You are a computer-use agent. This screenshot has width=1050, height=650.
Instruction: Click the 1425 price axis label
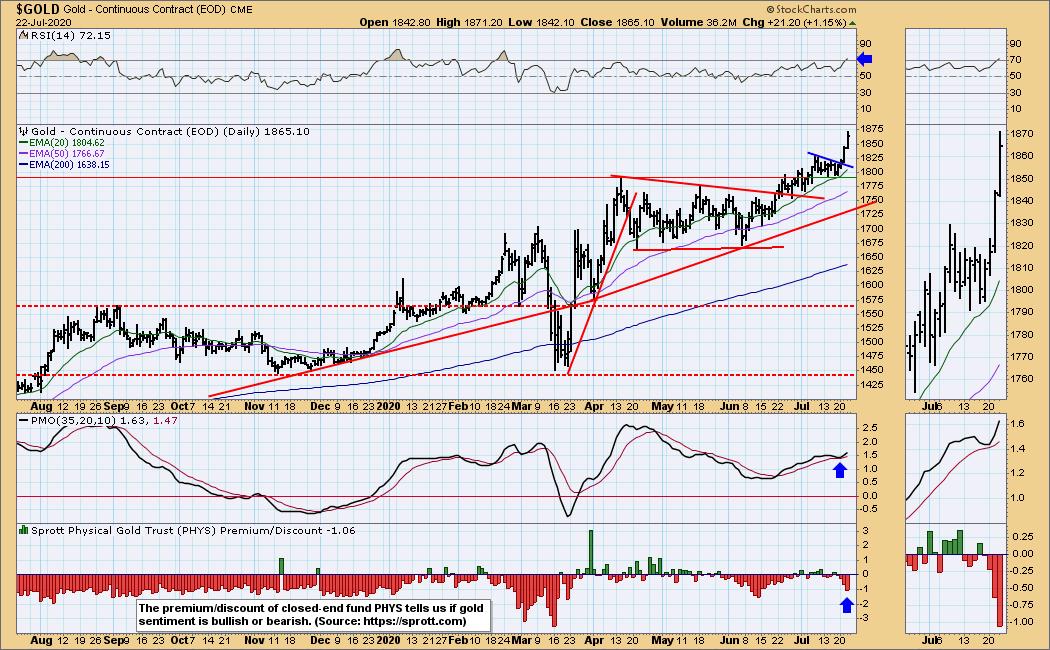(872, 384)
